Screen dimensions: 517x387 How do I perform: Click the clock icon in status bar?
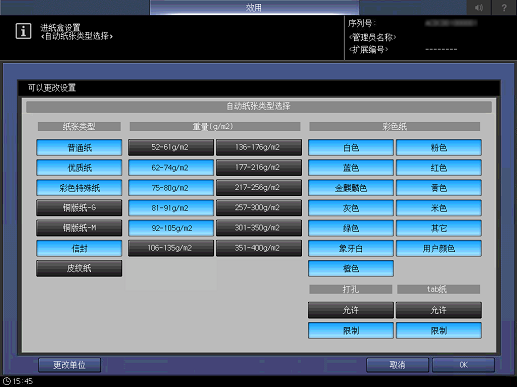coord(6,381)
